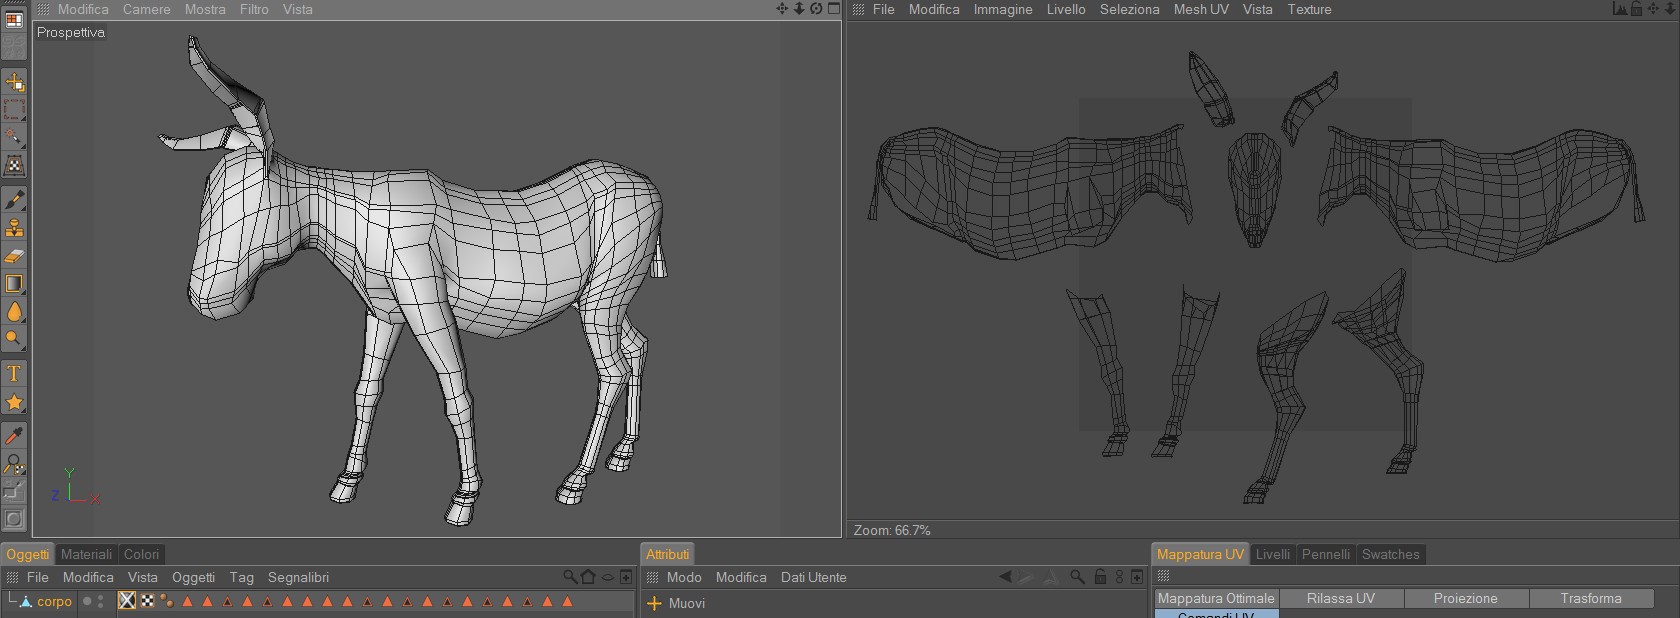Viewport: 1680px width, 618px height.
Task: Switch to the Materiali tab
Action: coord(86,554)
